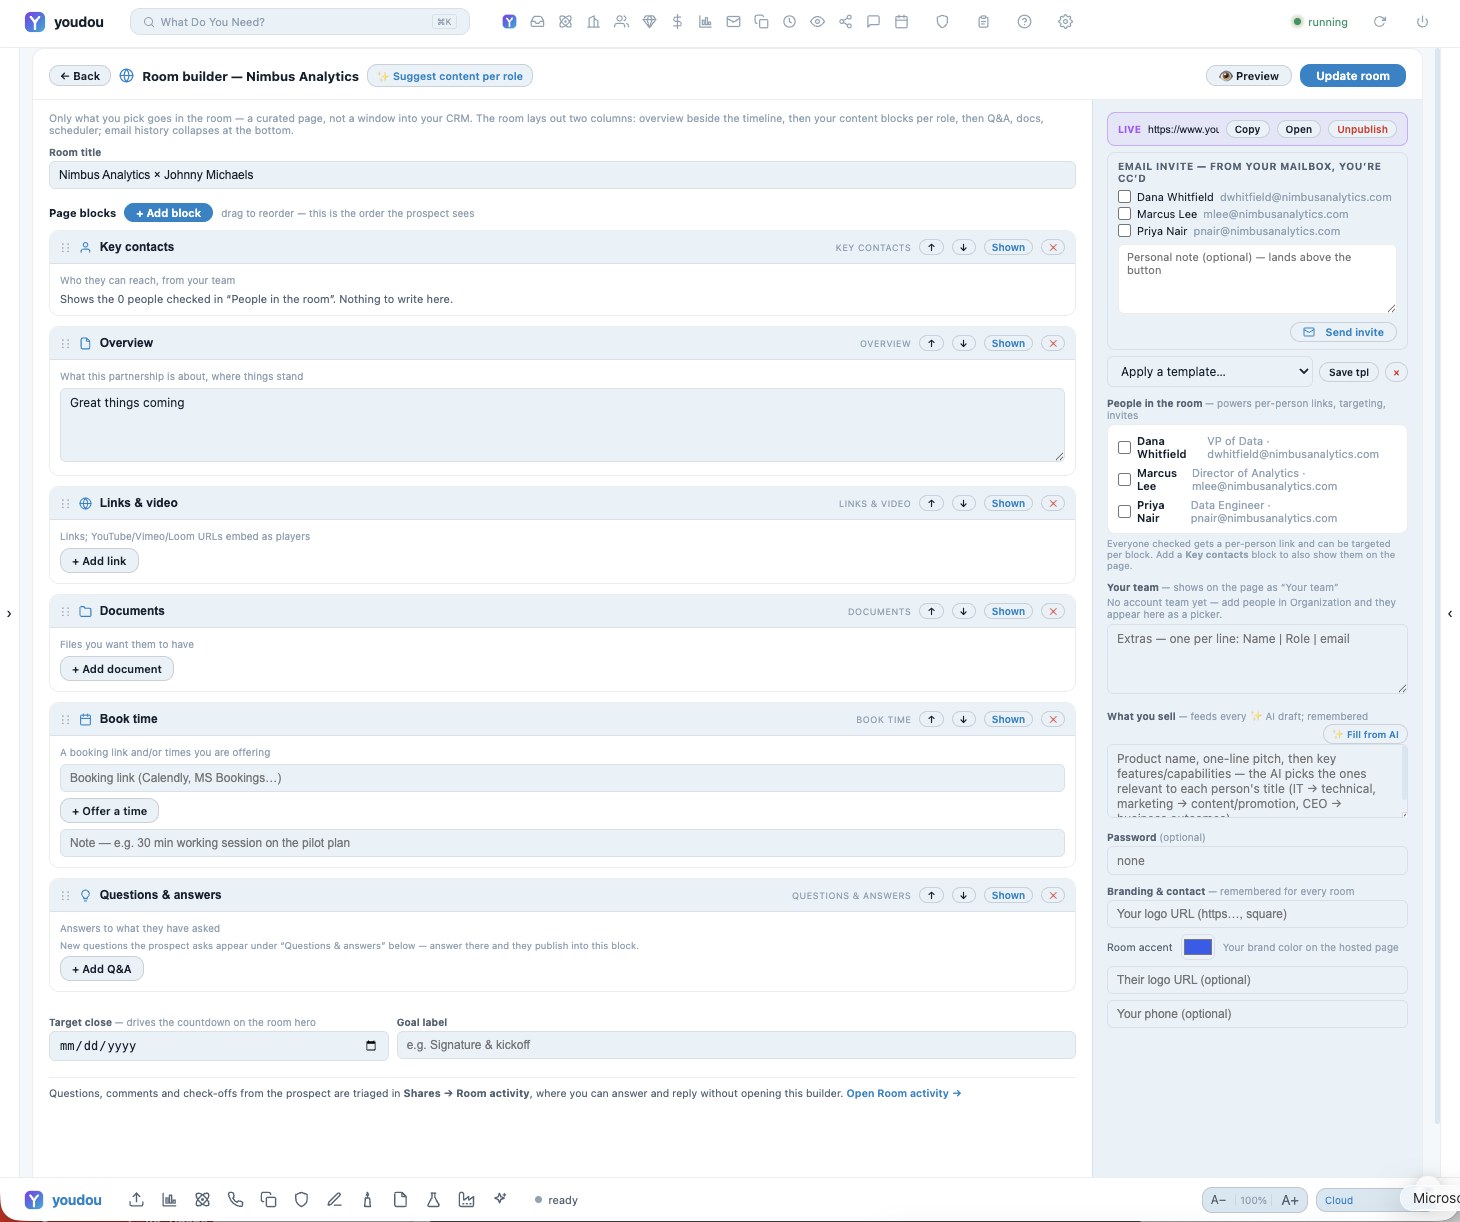
Task: Open the Apply a template dropdown
Action: pyautogui.click(x=1209, y=372)
